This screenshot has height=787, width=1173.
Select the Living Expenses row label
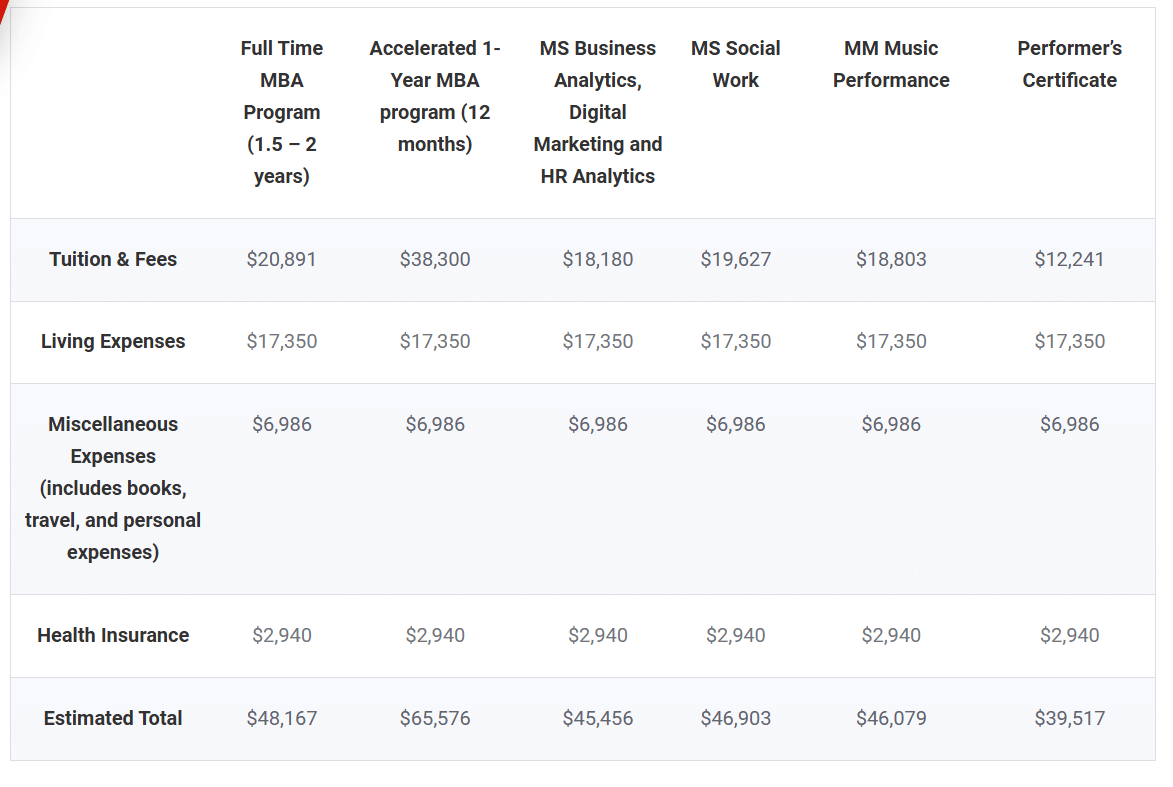click(x=113, y=341)
